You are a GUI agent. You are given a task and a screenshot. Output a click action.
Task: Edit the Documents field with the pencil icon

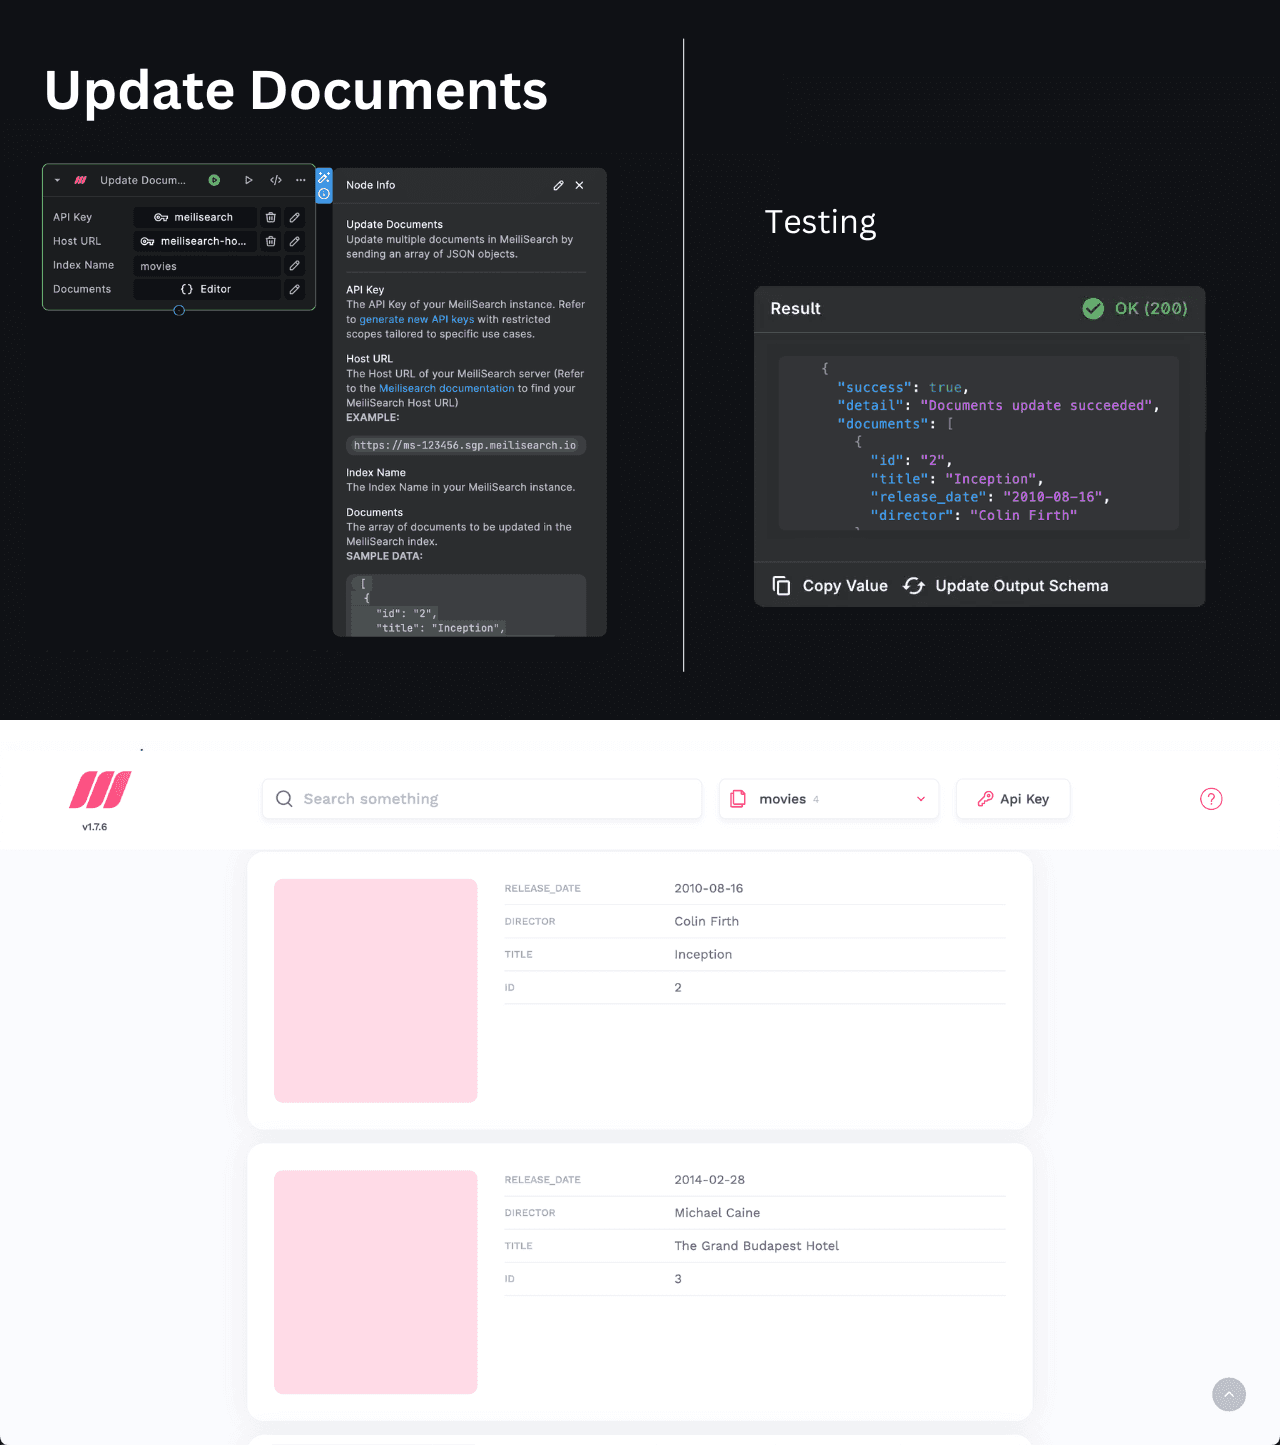pyautogui.click(x=295, y=289)
